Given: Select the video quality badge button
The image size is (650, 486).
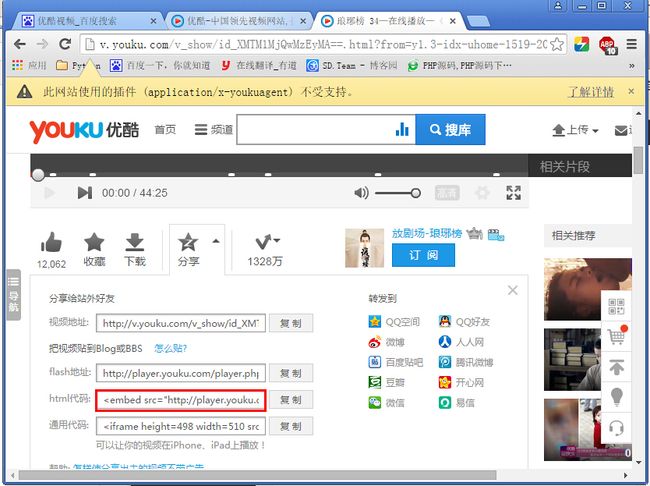Looking at the screenshot, I should pos(447,193).
